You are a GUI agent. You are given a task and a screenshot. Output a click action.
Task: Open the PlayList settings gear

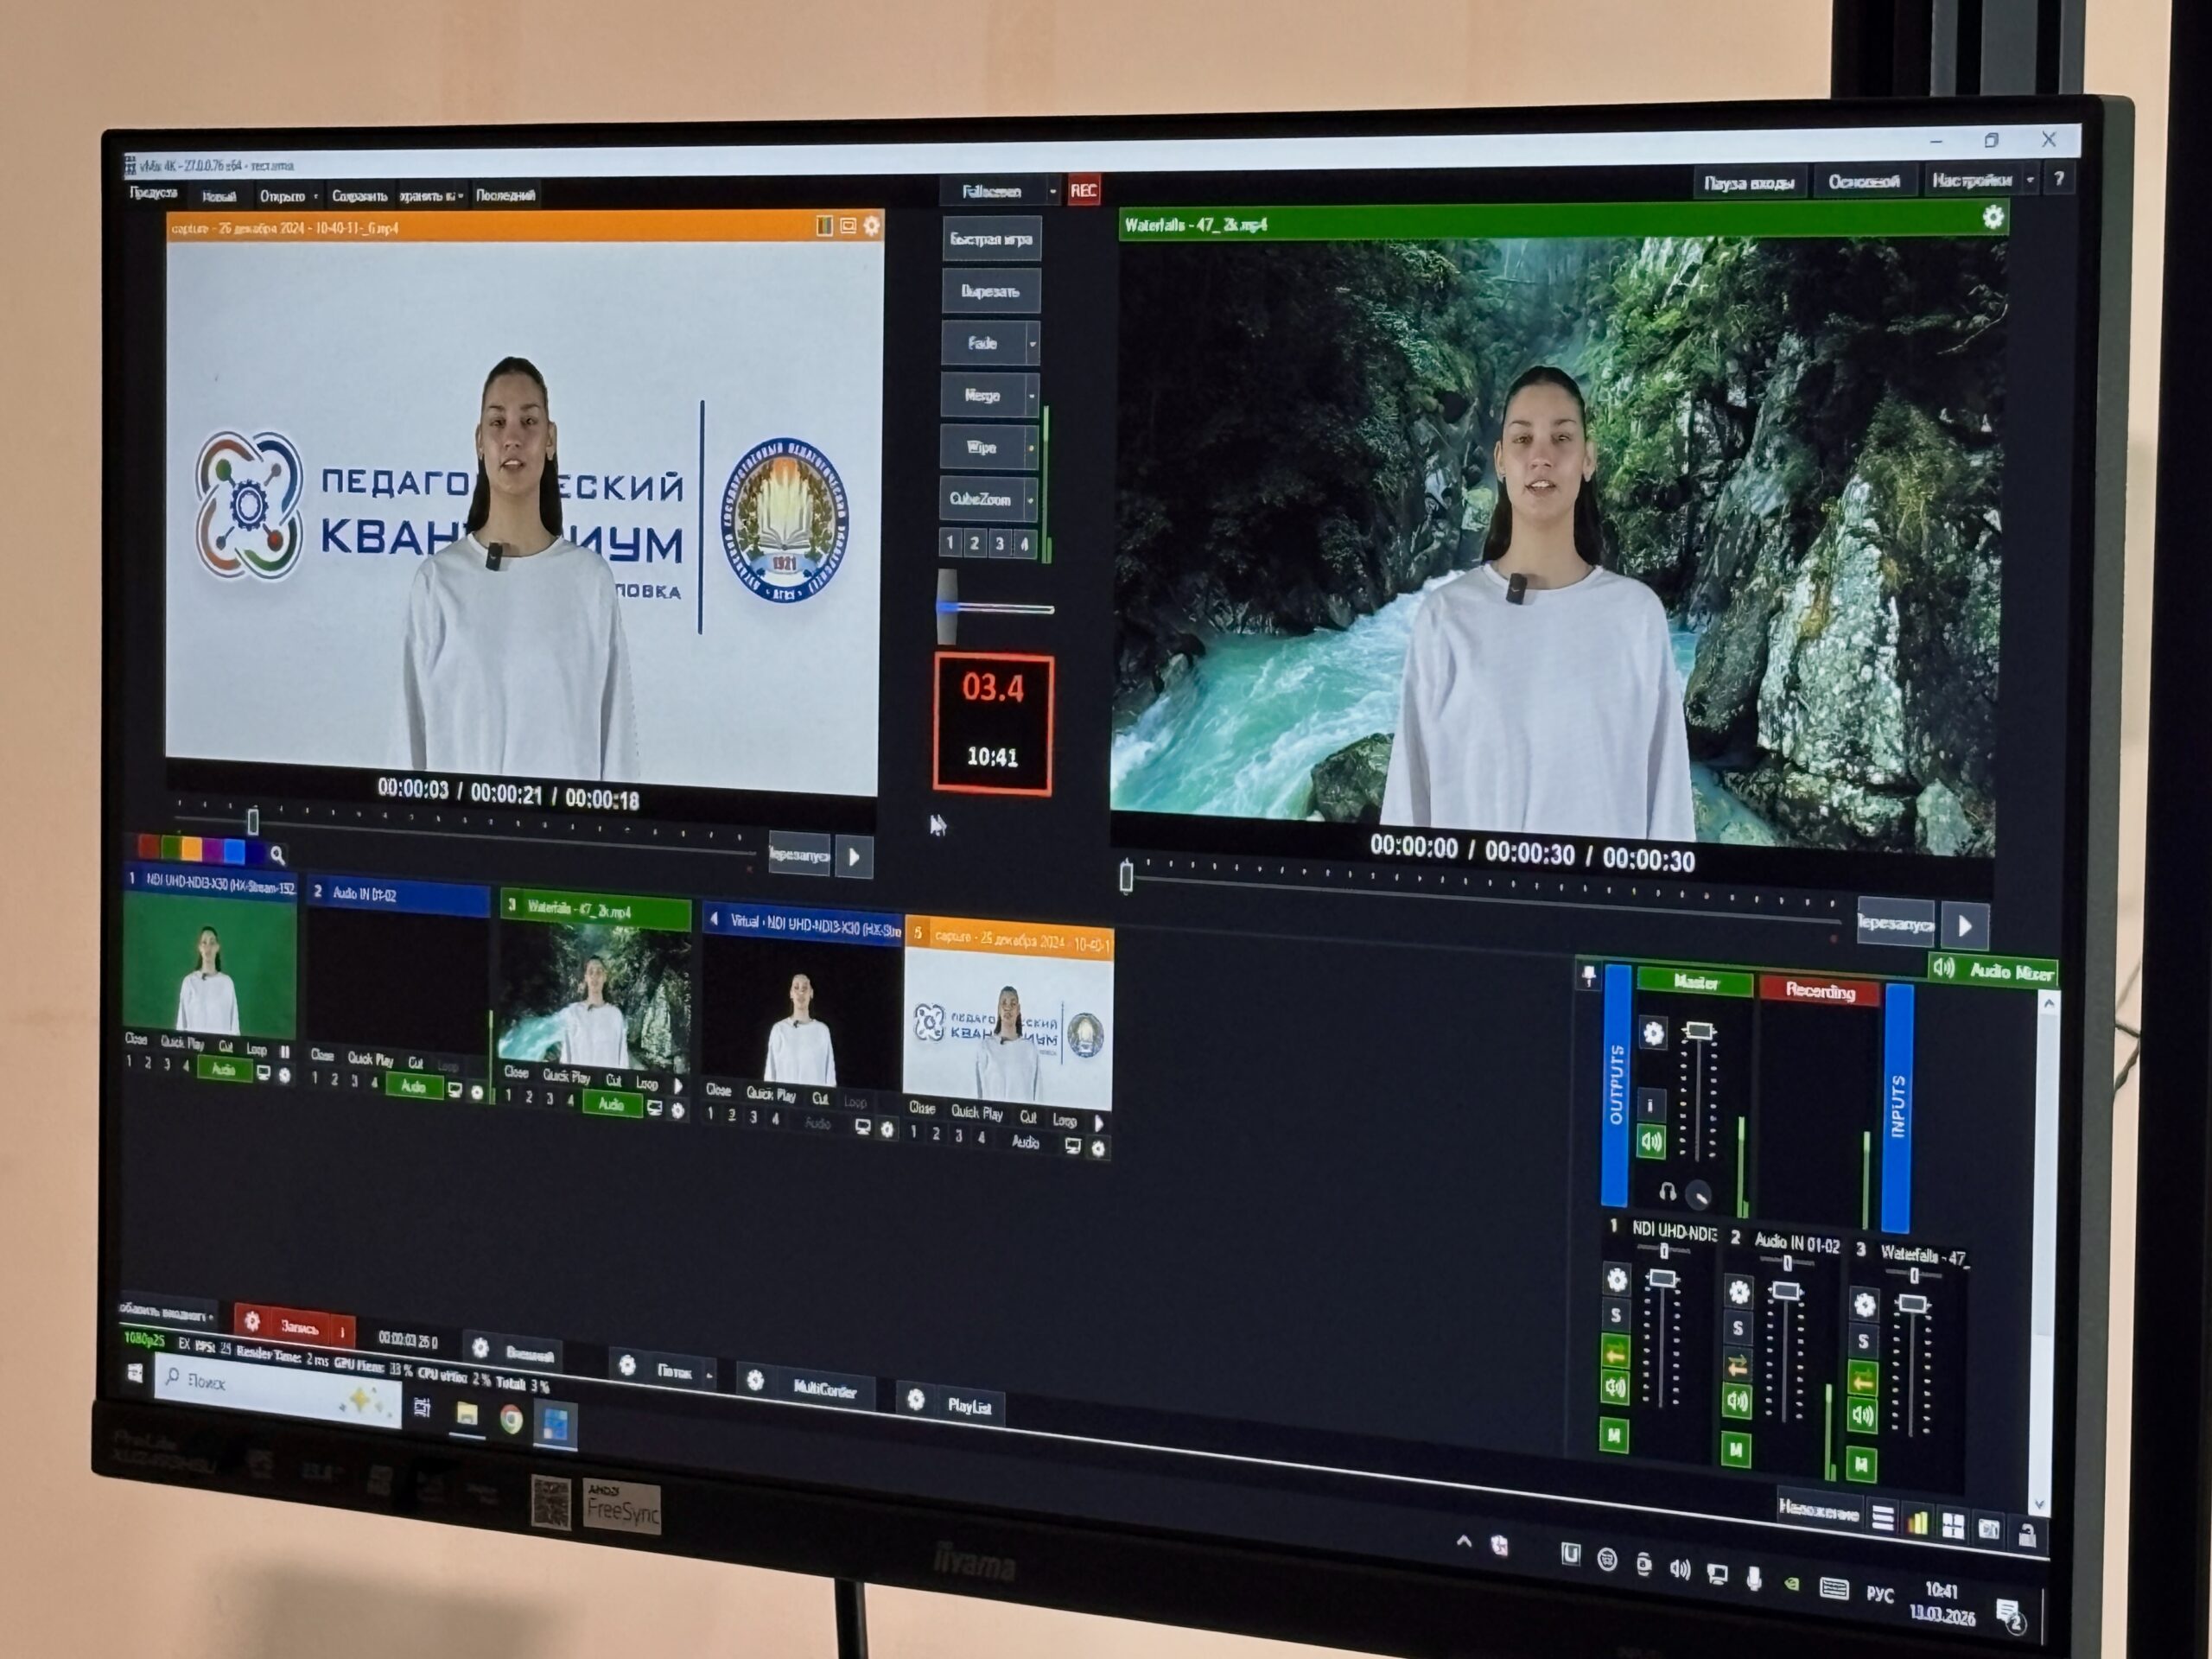pyautogui.click(x=915, y=1399)
